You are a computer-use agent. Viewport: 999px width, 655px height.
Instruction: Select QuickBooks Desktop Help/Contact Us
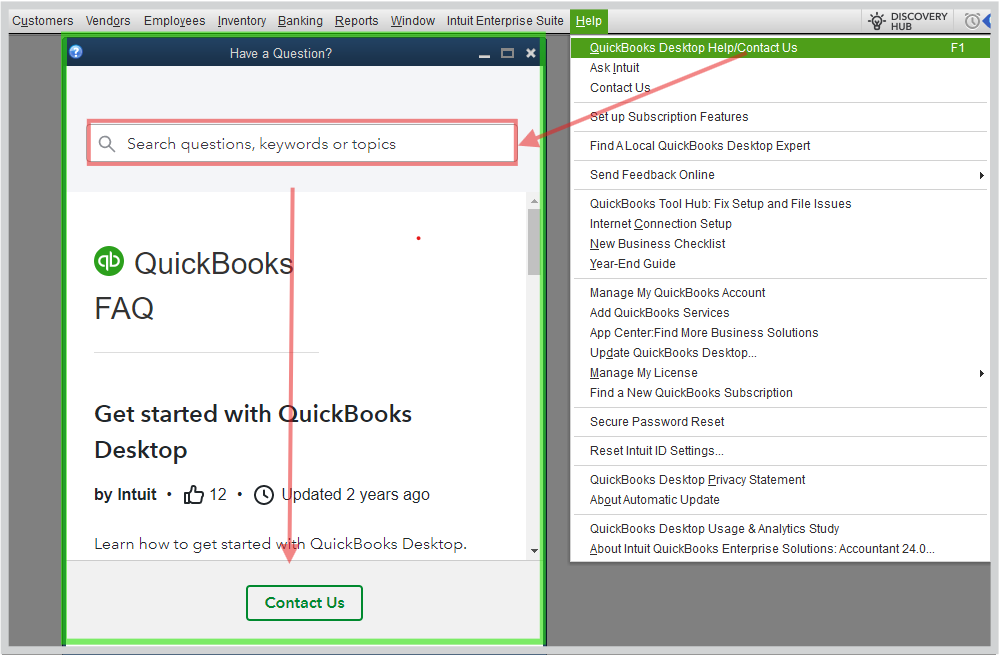[x=780, y=48]
